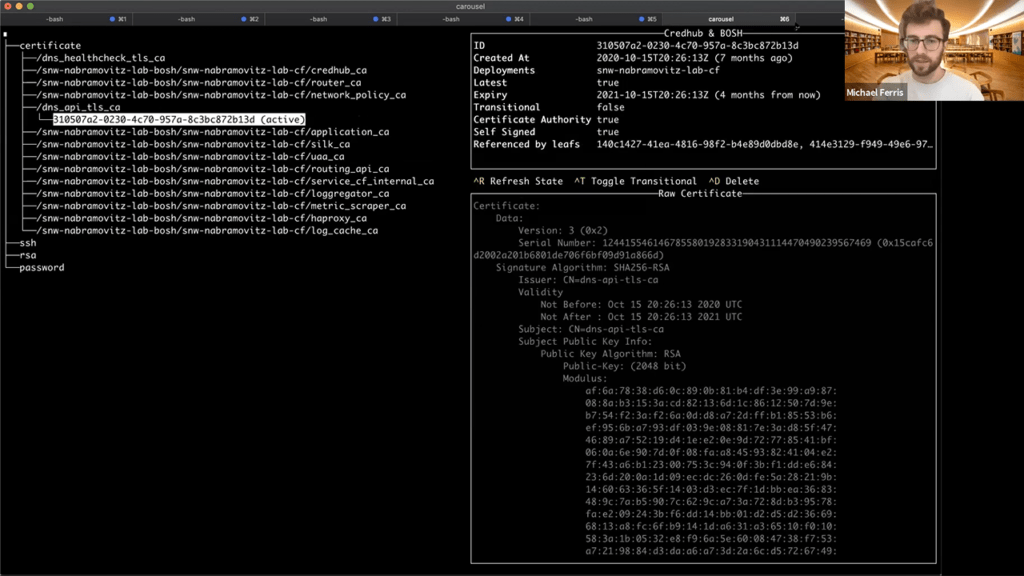This screenshot has width=1024, height=576.
Task: Click the Michael Ferris webcam video thumbnail
Action: point(935,50)
